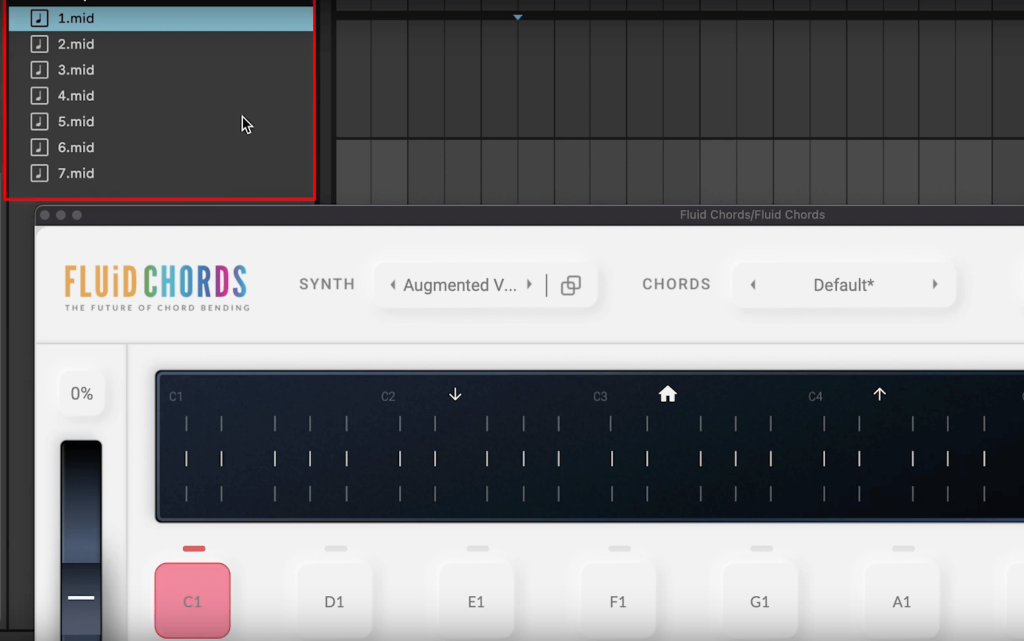Trigger the F1 chord pad
Image resolution: width=1024 pixels, height=641 pixels.
[618, 601]
